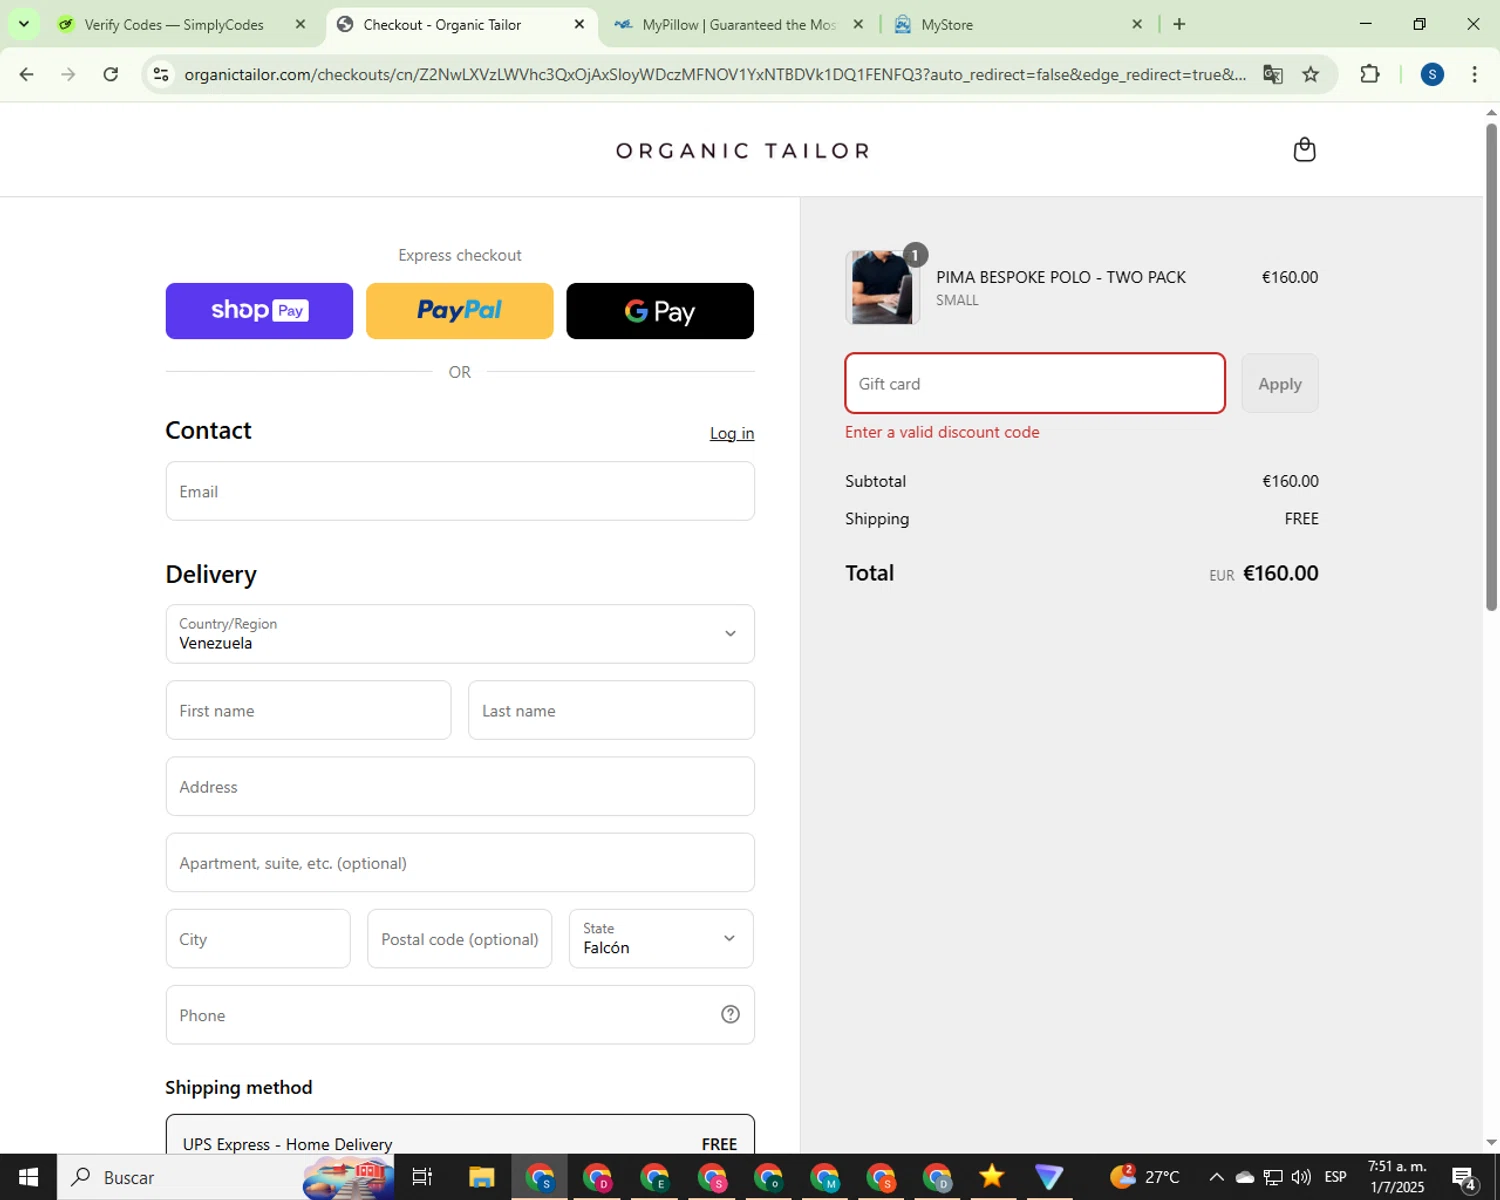Click the total amount €160.00

(1280, 573)
